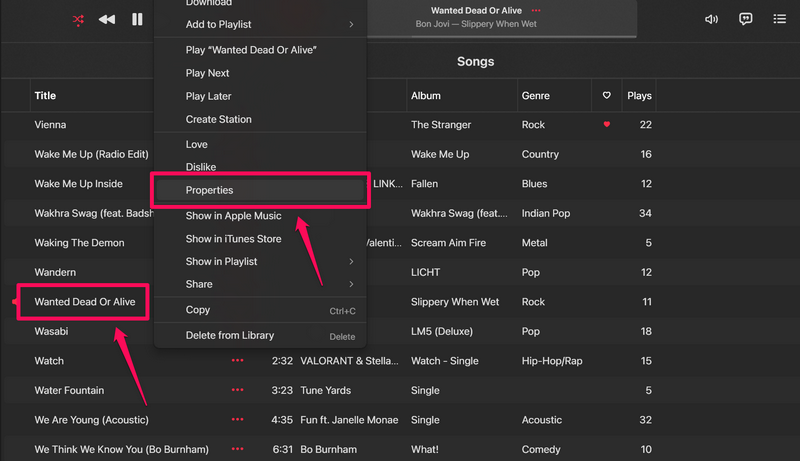This screenshot has height=461, width=800.
Task: Click the rewind previous track button
Action: (x=107, y=19)
